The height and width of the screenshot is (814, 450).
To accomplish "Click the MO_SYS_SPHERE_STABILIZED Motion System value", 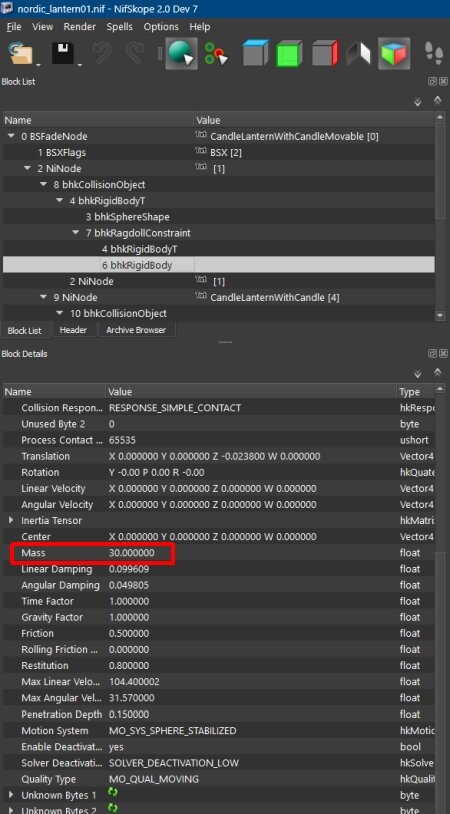I will [172, 730].
